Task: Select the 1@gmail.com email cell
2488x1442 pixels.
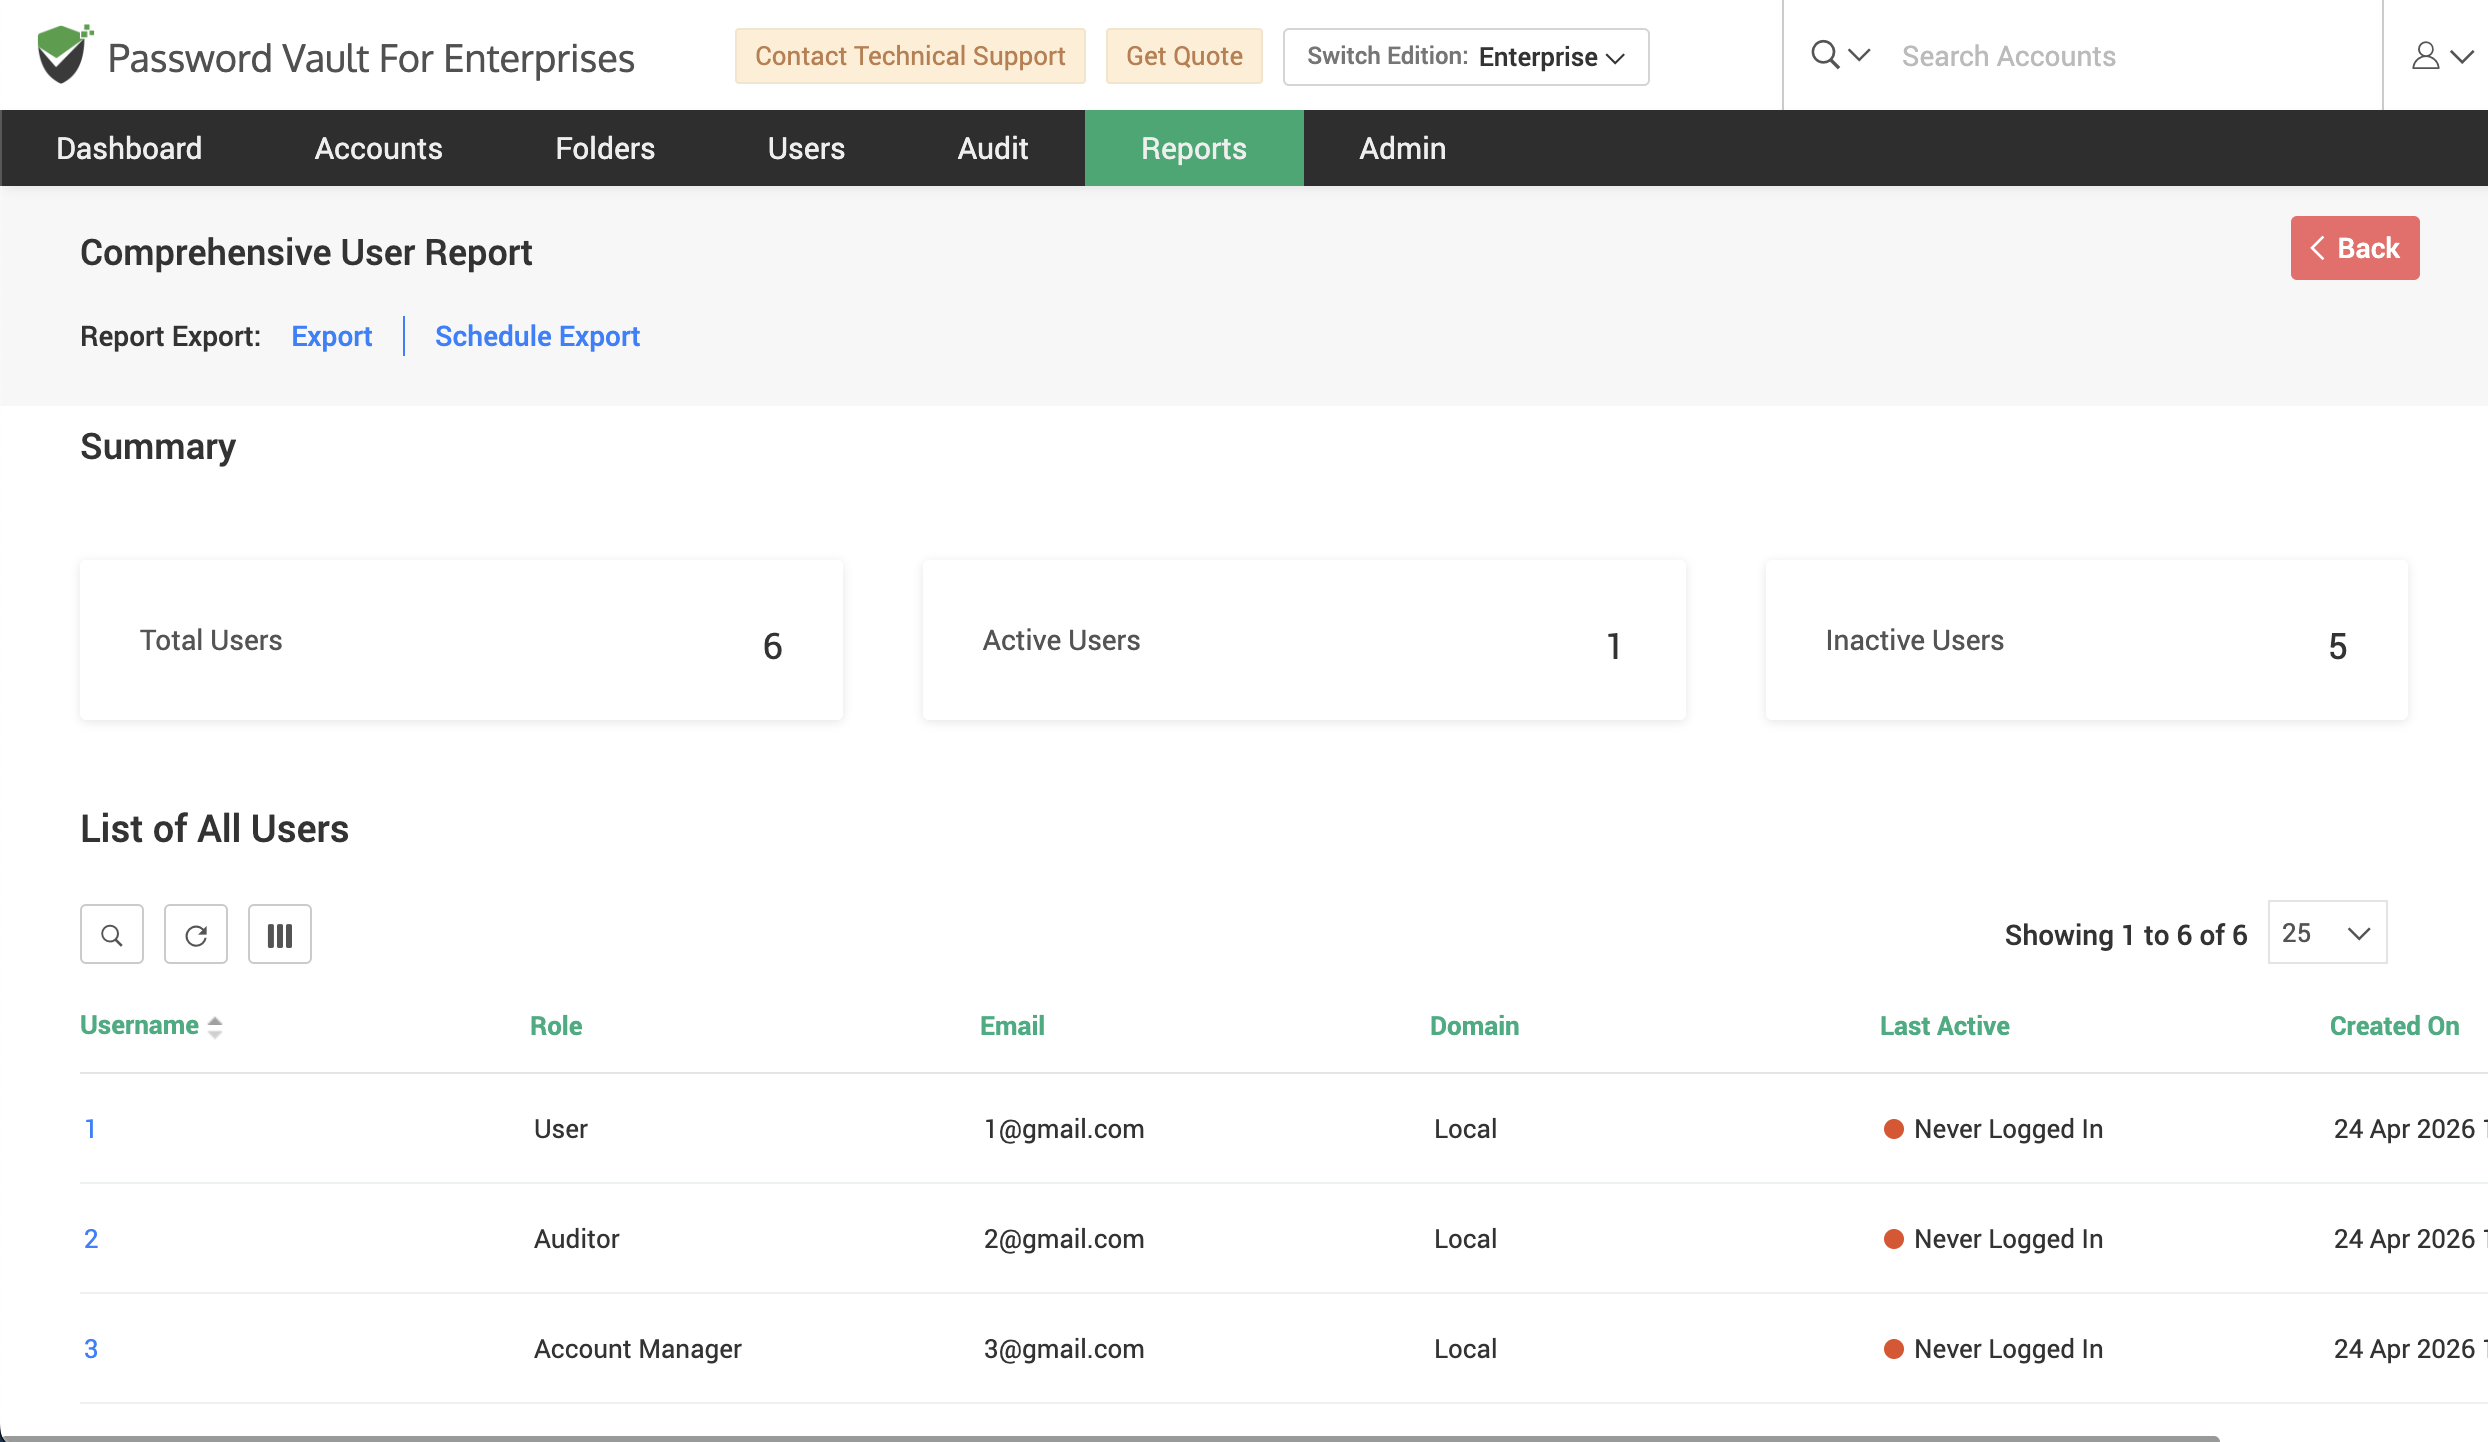Action: click(1064, 1129)
